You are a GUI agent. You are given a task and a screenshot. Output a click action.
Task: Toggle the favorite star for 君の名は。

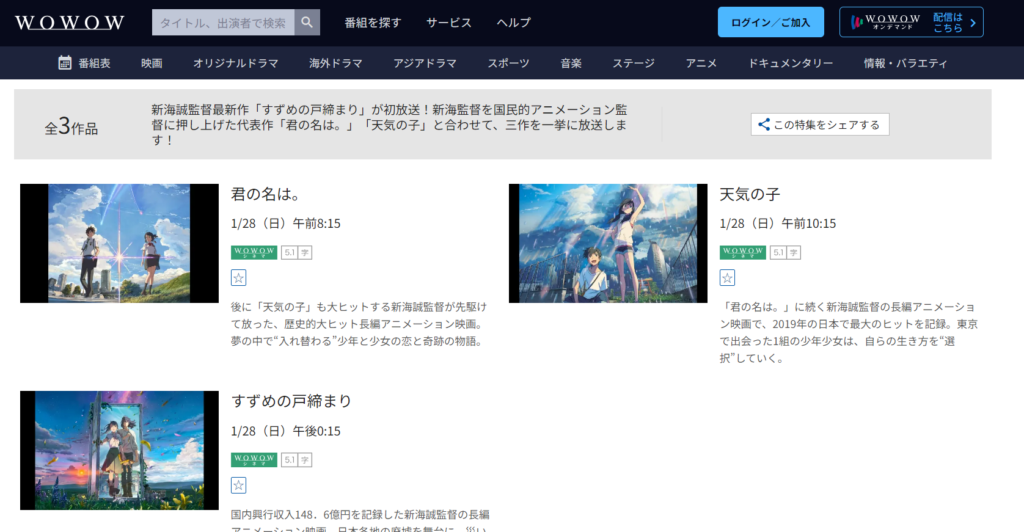(x=238, y=278)
